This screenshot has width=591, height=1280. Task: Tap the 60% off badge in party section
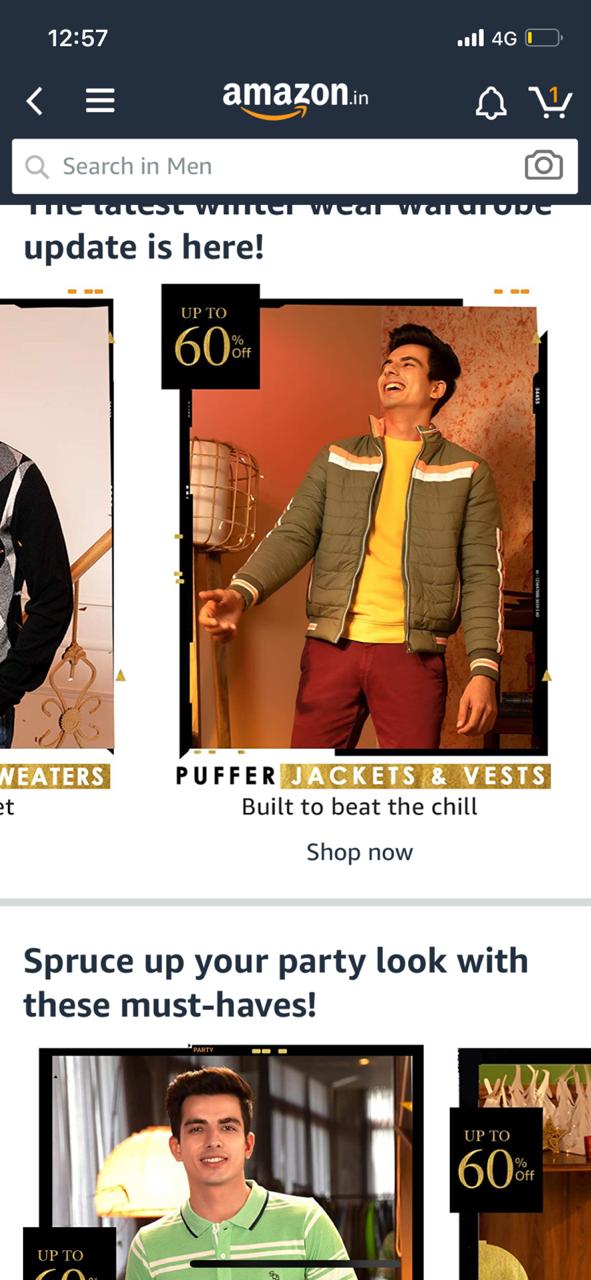496,1160
